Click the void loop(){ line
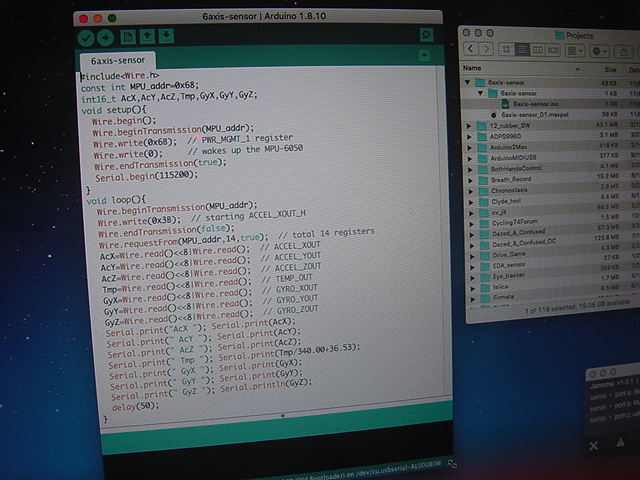 coord(116,200)
